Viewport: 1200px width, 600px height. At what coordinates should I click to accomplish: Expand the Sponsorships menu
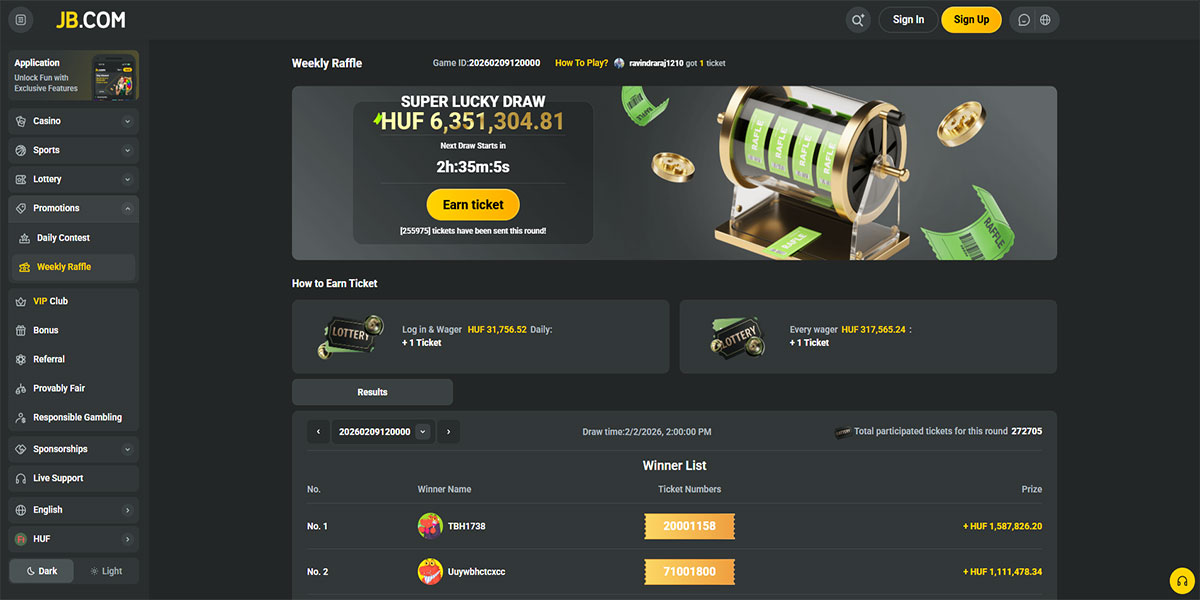coord(73,449)
